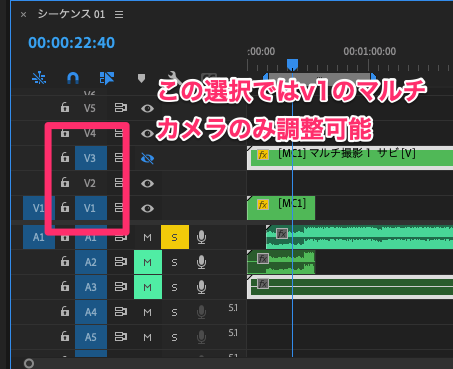453x369 pixels.
Task: Click the blue playhead marker on ruler
Action: pyautogui.click(x=292, y=65)
